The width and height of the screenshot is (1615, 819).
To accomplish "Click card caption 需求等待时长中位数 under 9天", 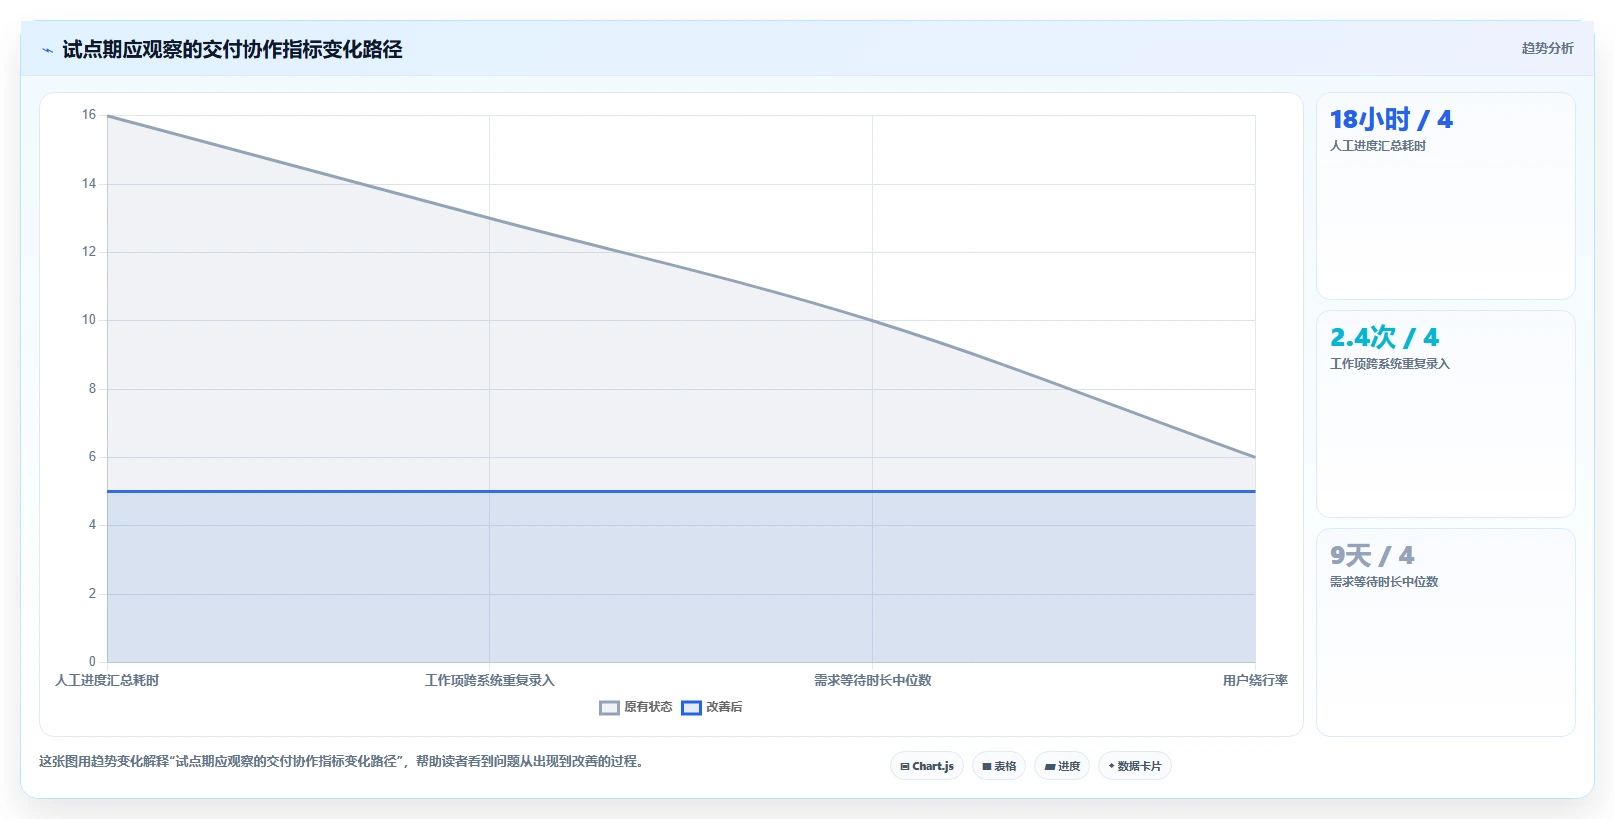I will (x=1383, y=582).
